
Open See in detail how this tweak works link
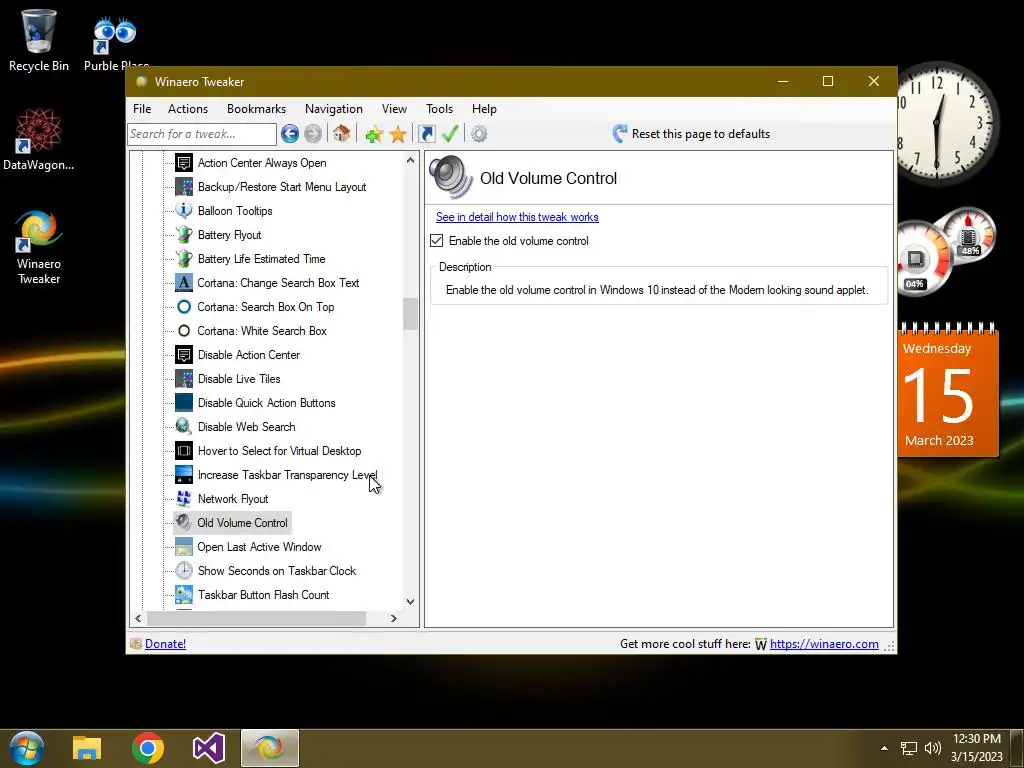tap(517, 217)
